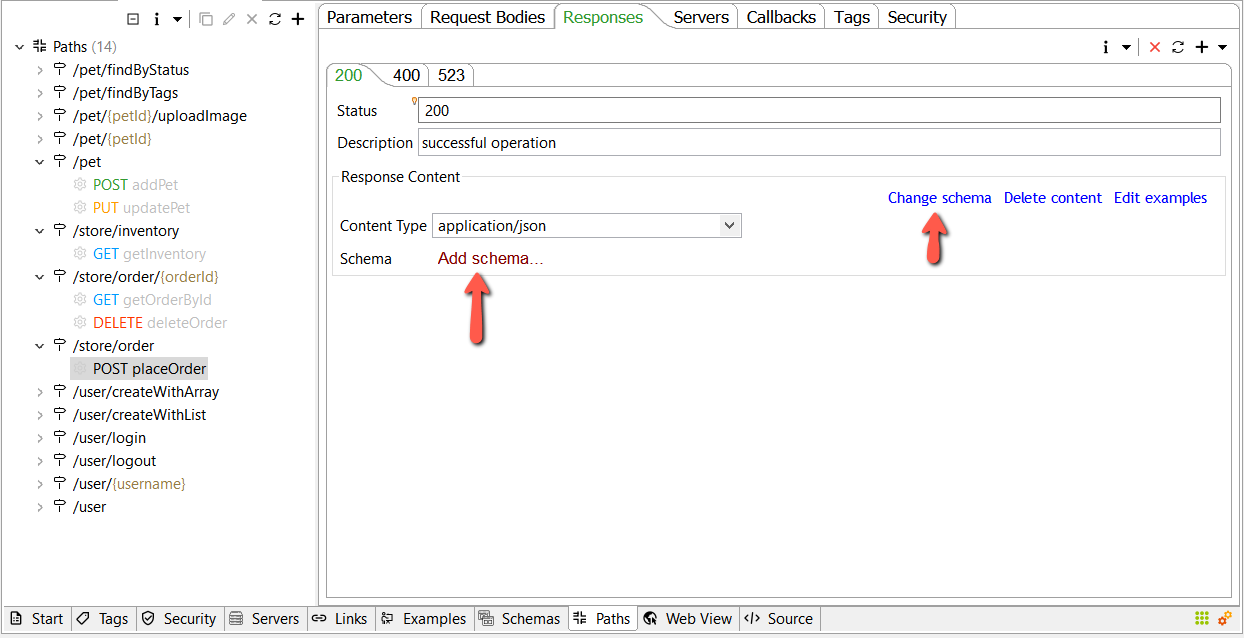The width and height of the screenshot is (1244, 638).
Task: Switch to the Parameters tab
Action: click(369, 17)
